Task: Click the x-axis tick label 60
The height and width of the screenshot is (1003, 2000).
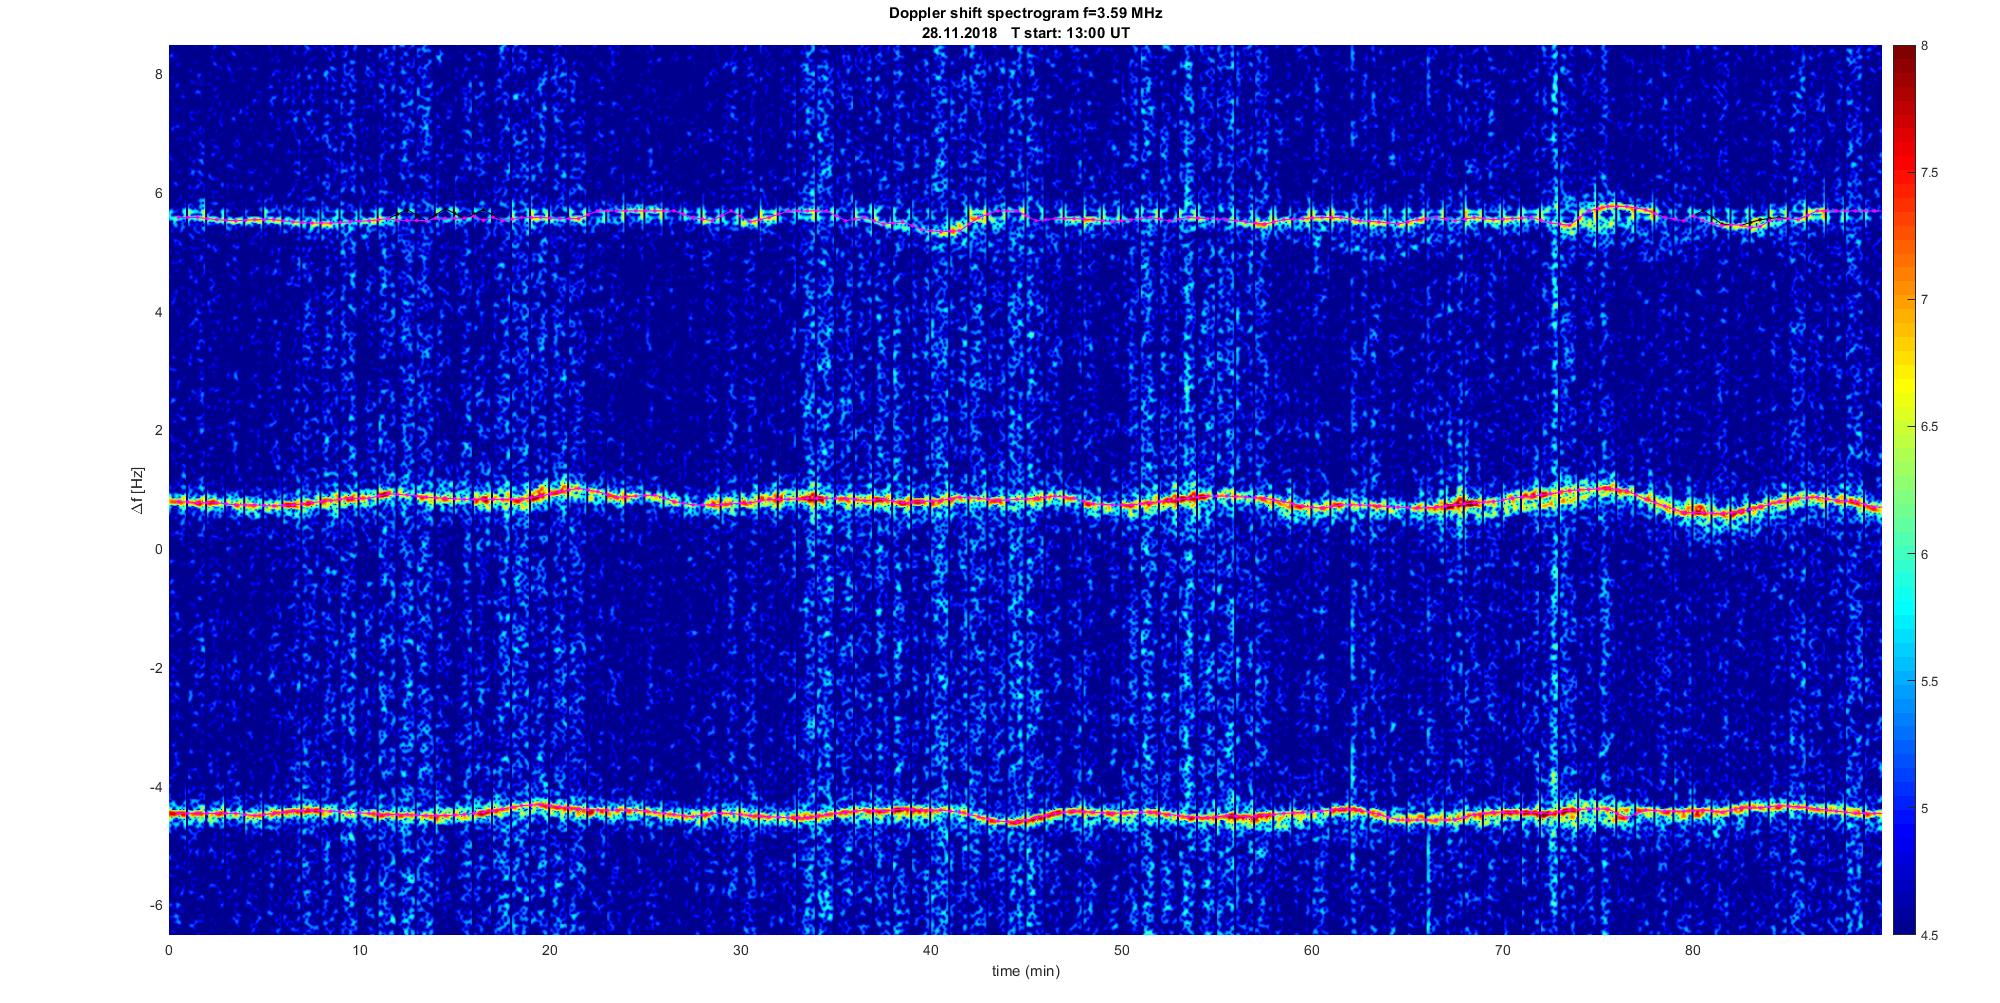Action: pyautogui.click(x=1312, y=951)
